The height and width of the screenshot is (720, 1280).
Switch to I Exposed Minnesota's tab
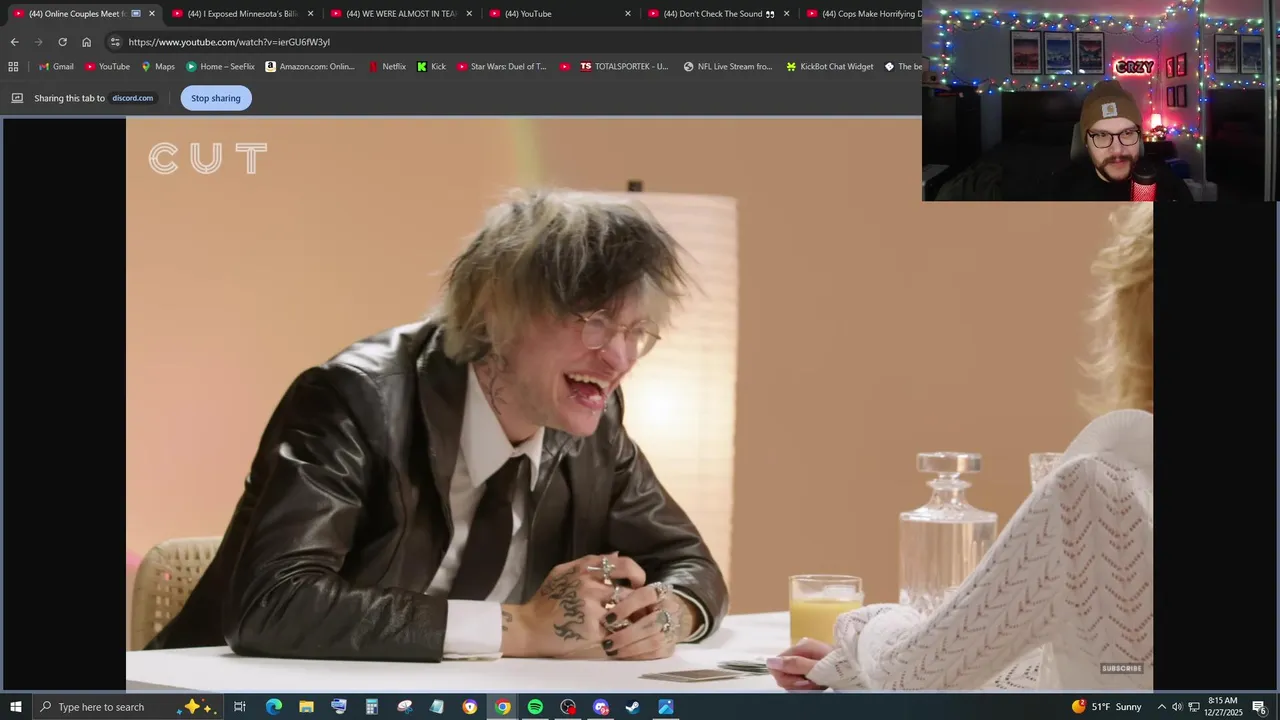(x=241, y=14)
